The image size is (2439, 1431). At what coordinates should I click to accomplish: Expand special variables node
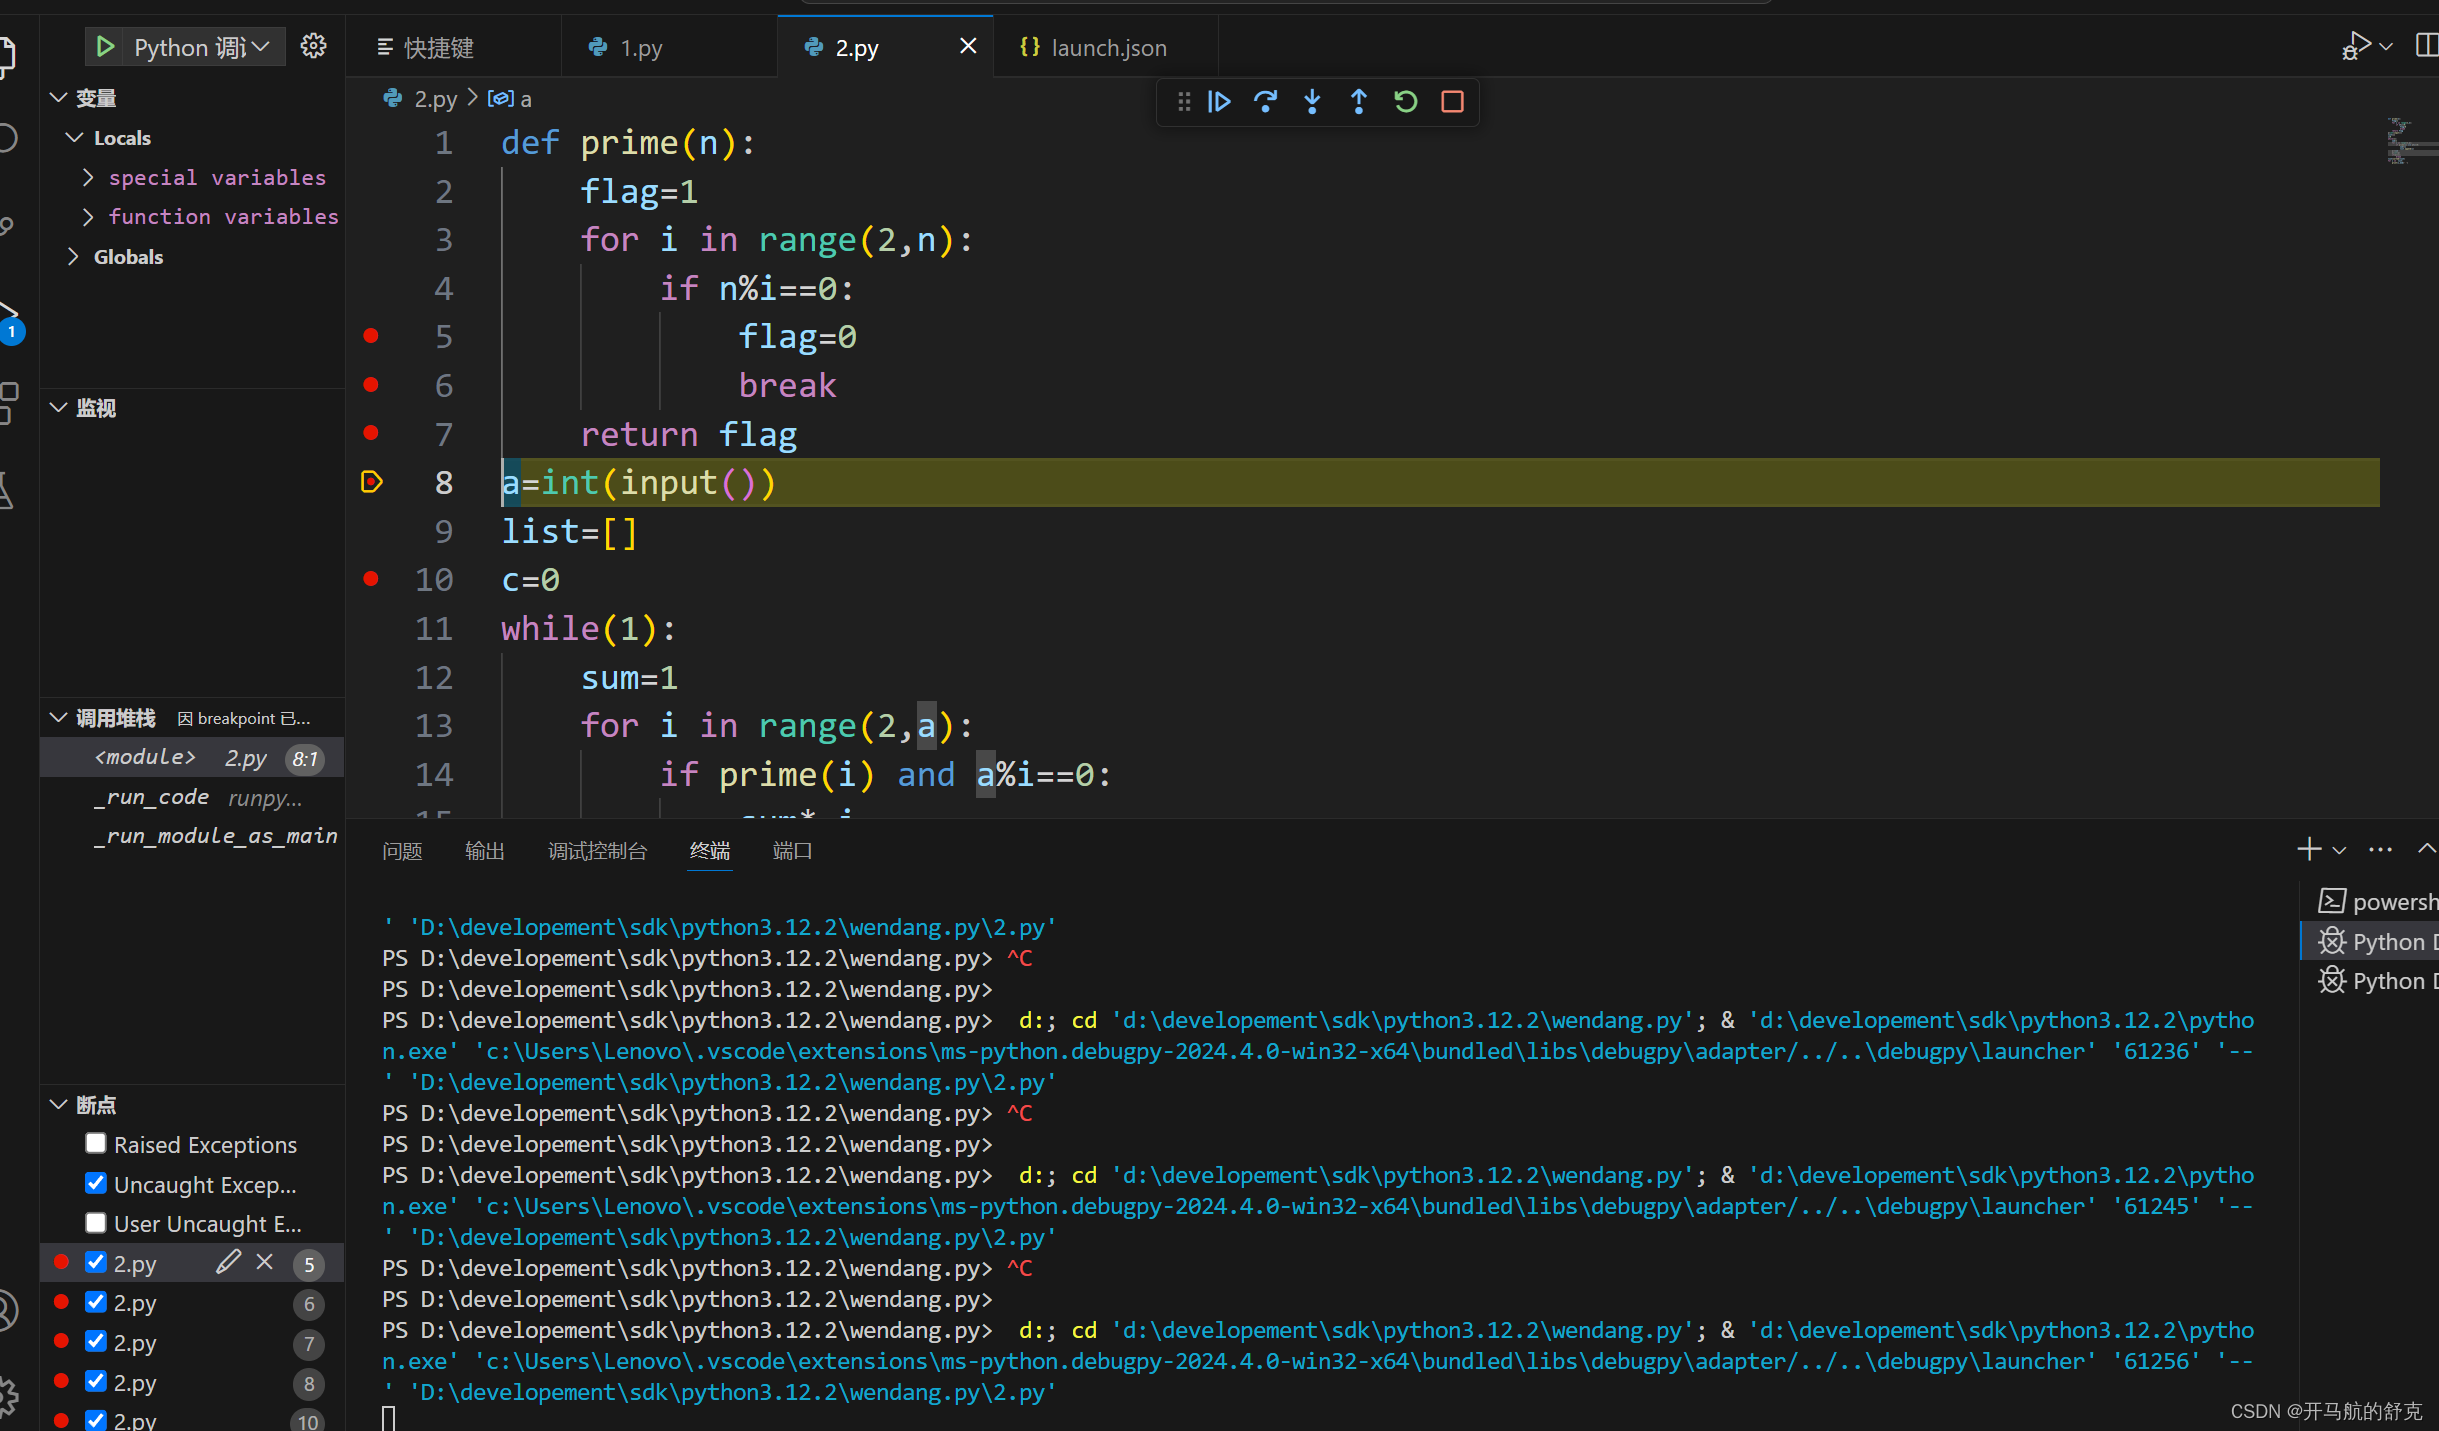pos(88,177)
